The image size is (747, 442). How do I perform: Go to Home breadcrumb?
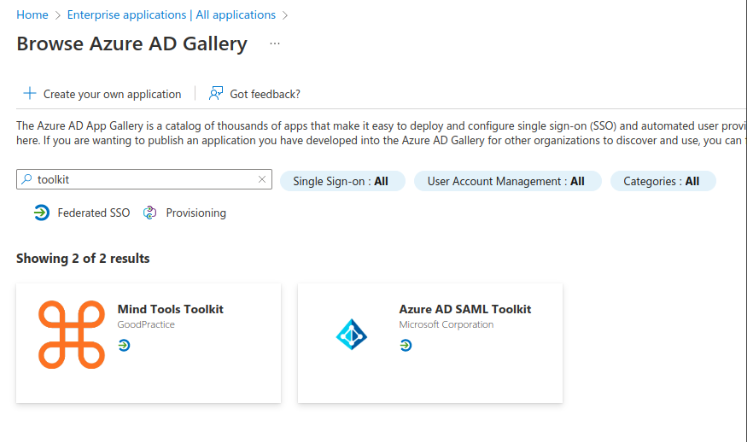pos(32,15)
